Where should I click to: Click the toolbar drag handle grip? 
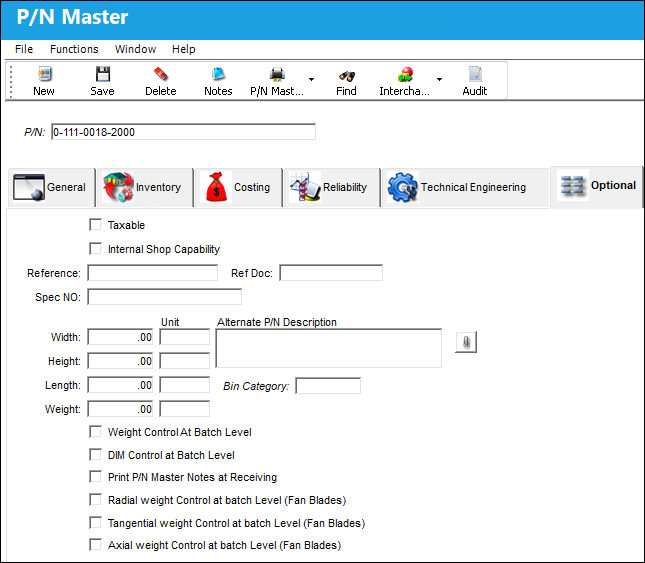point(11,81)
